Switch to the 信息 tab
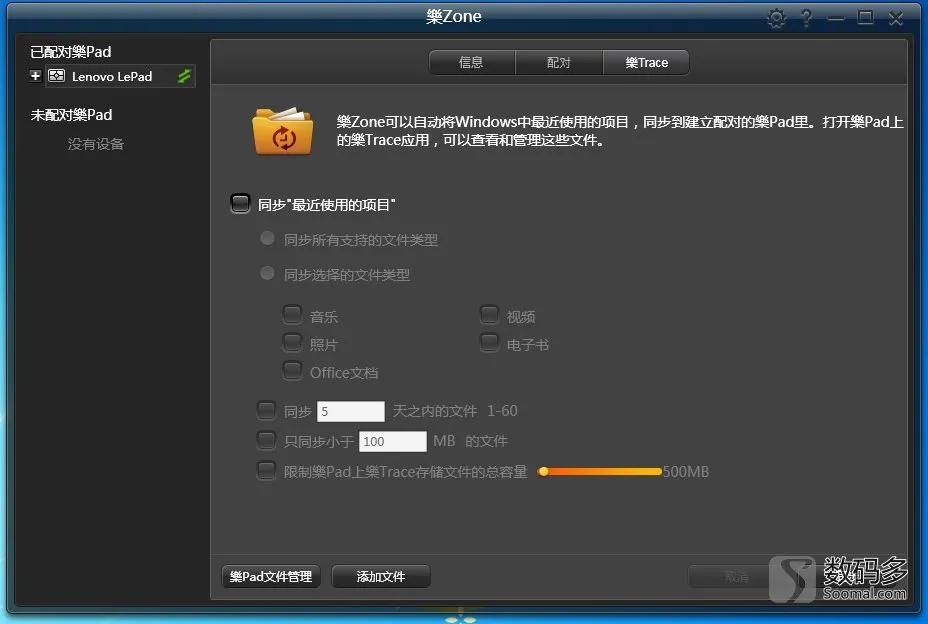The width and height of the screenshot is (928, 624). coord(472,62)
